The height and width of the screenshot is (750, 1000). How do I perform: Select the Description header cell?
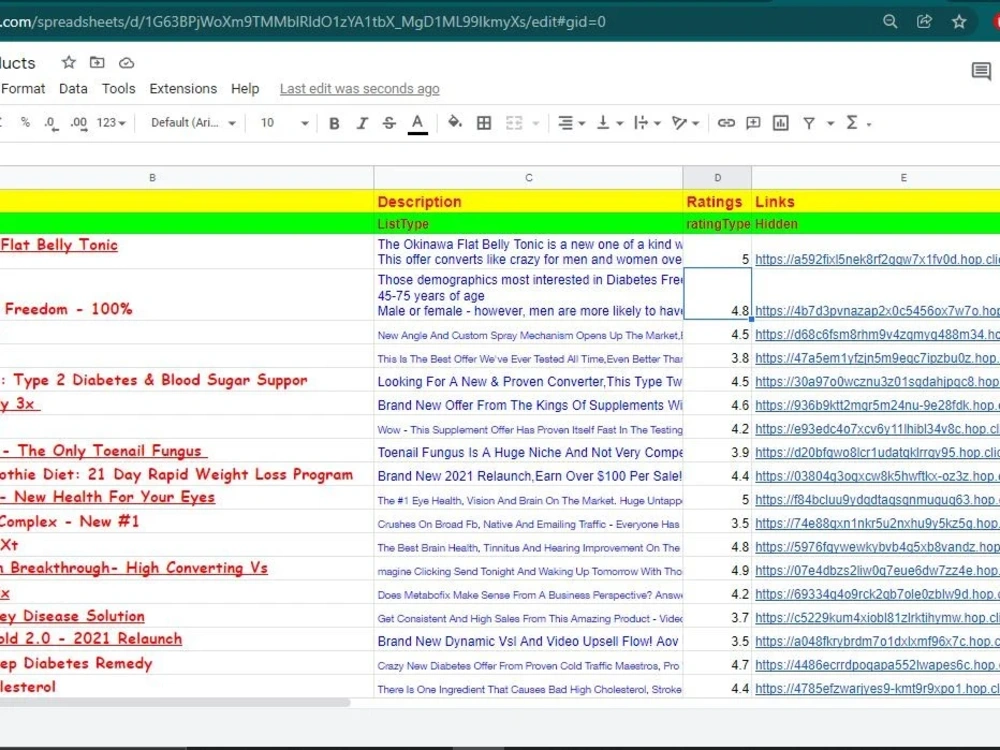coord(529,202)
